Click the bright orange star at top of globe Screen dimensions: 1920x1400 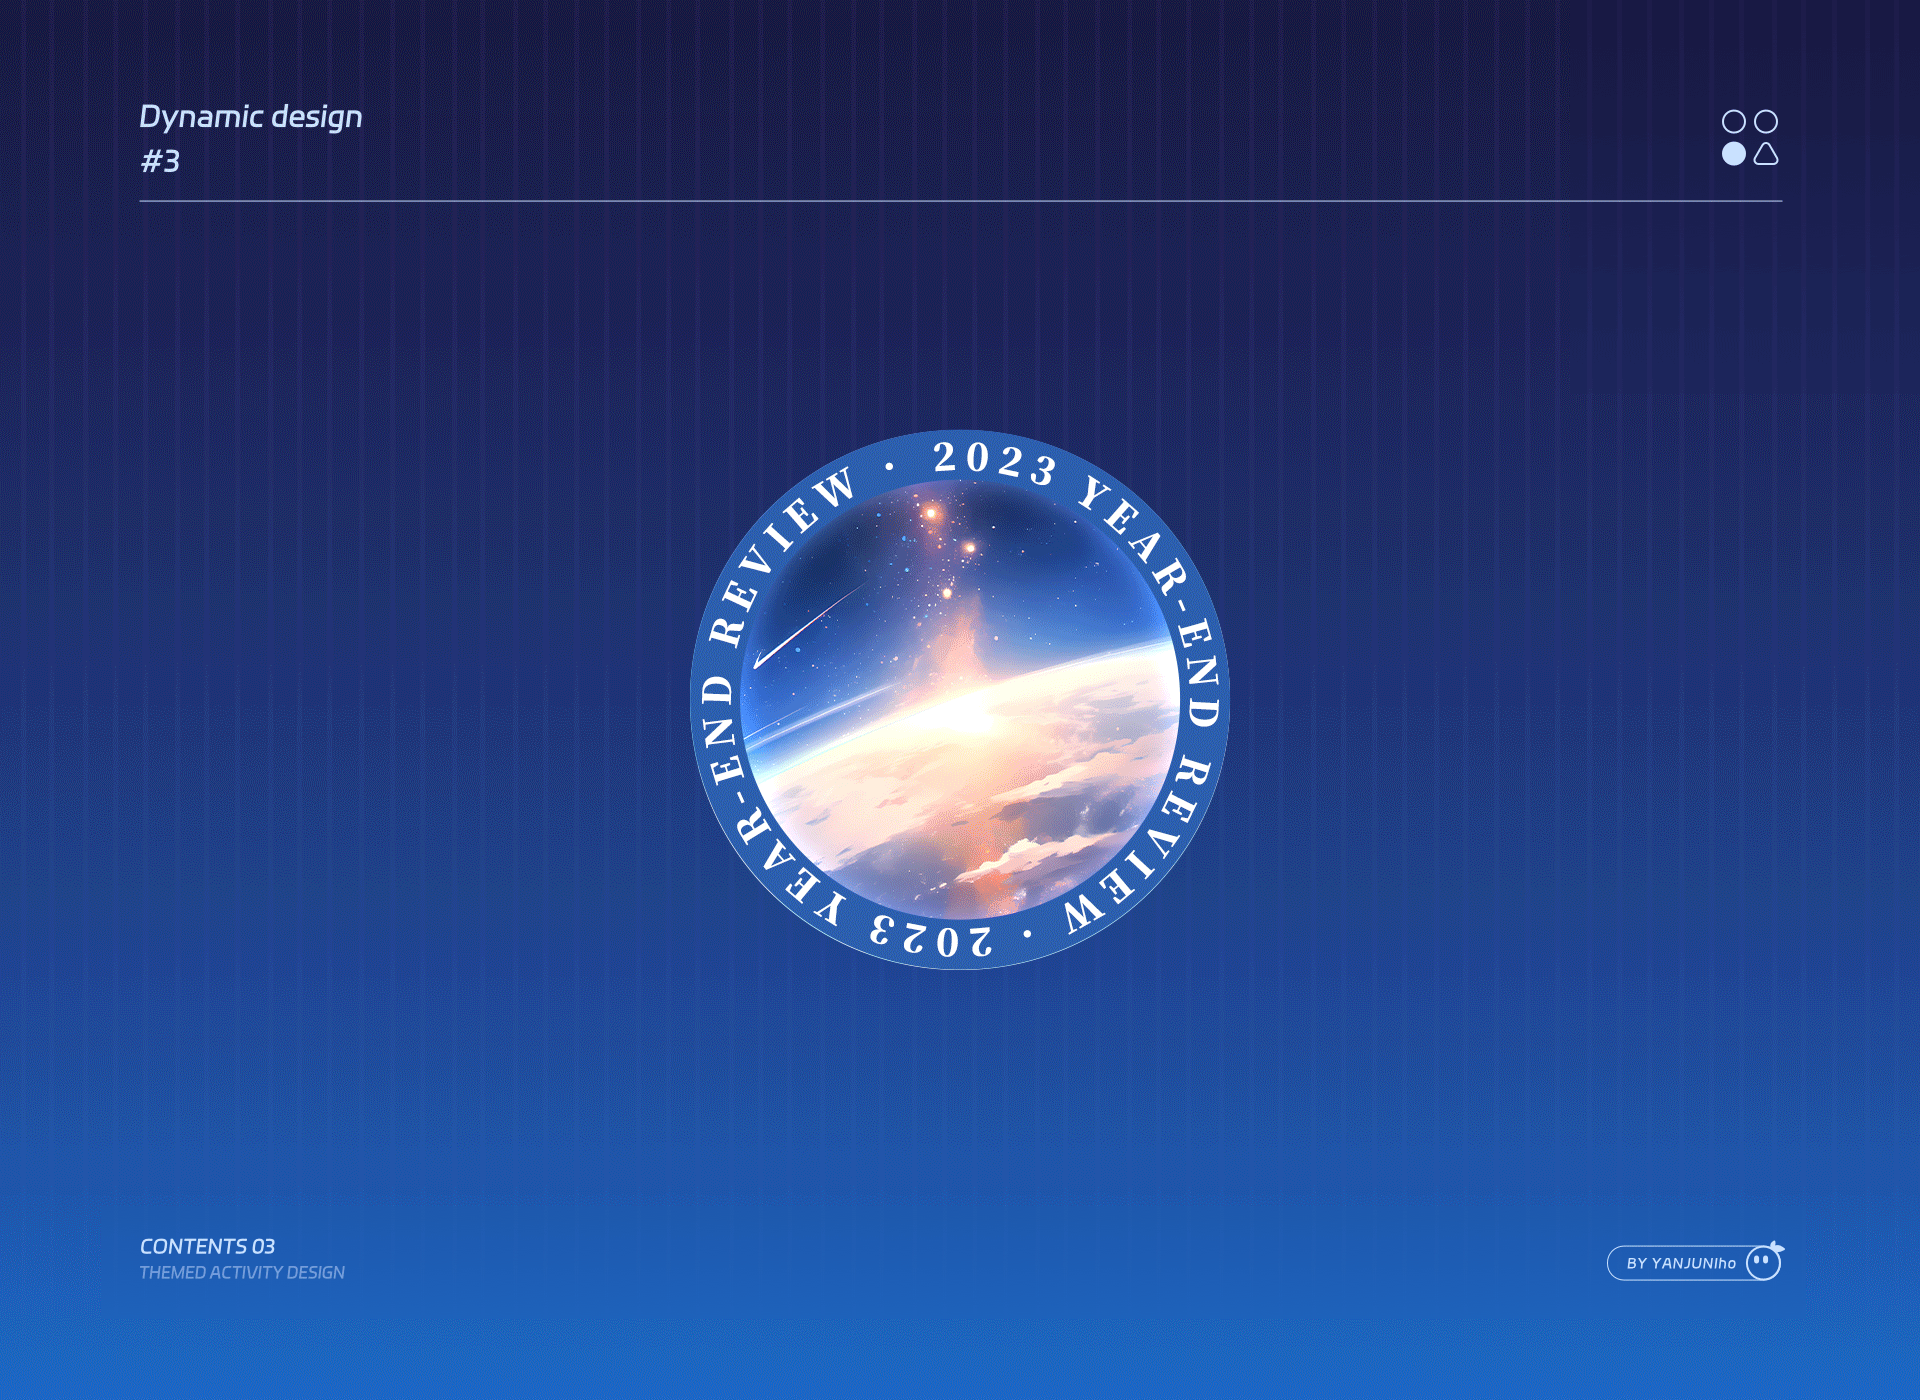click(x=931, y=513)
